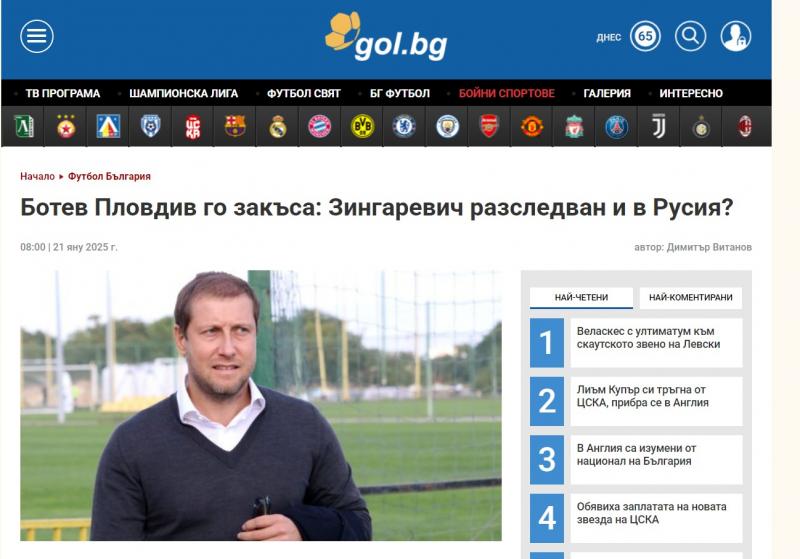Screen dimensions: 800x559
Task: Open the ШАМПИОНСКА ЛИГА menu item
Action: pyautogui.click(x=184, y=93)
